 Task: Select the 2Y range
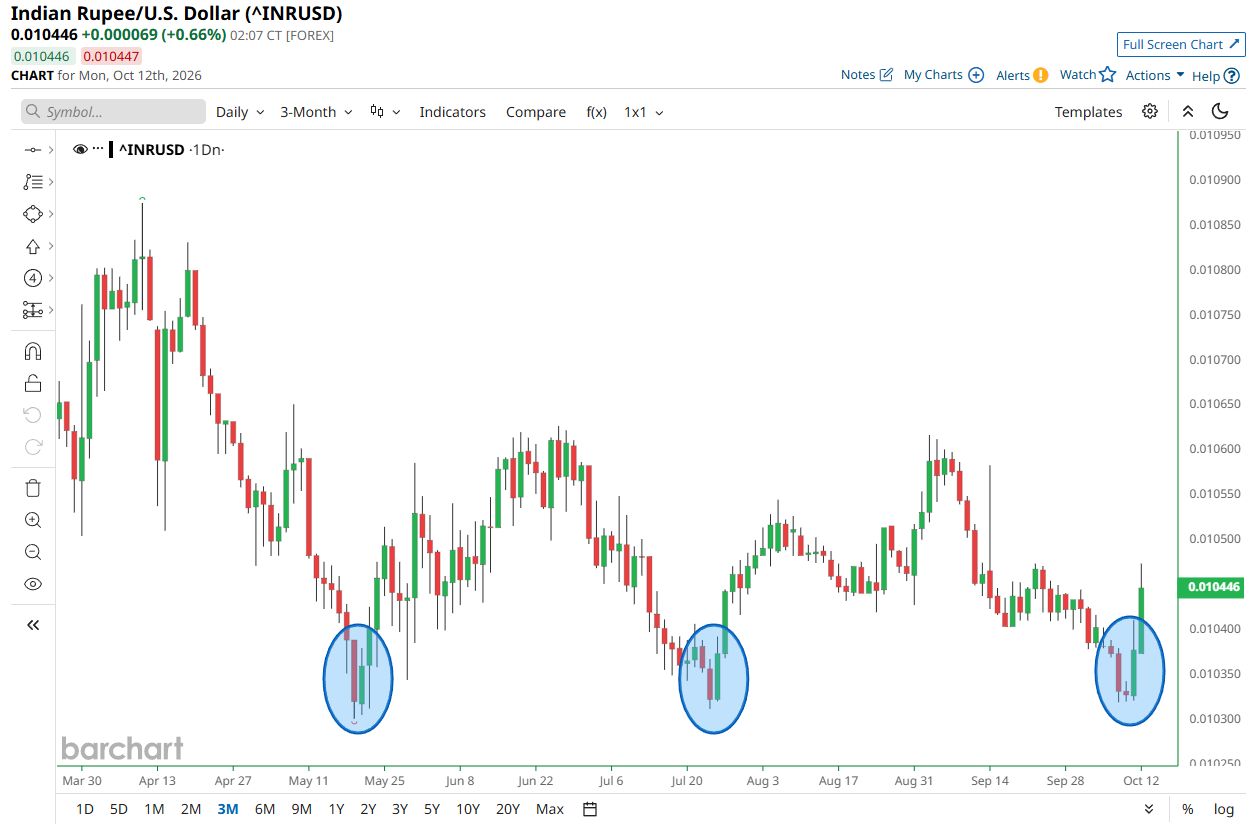click(368, 809)
